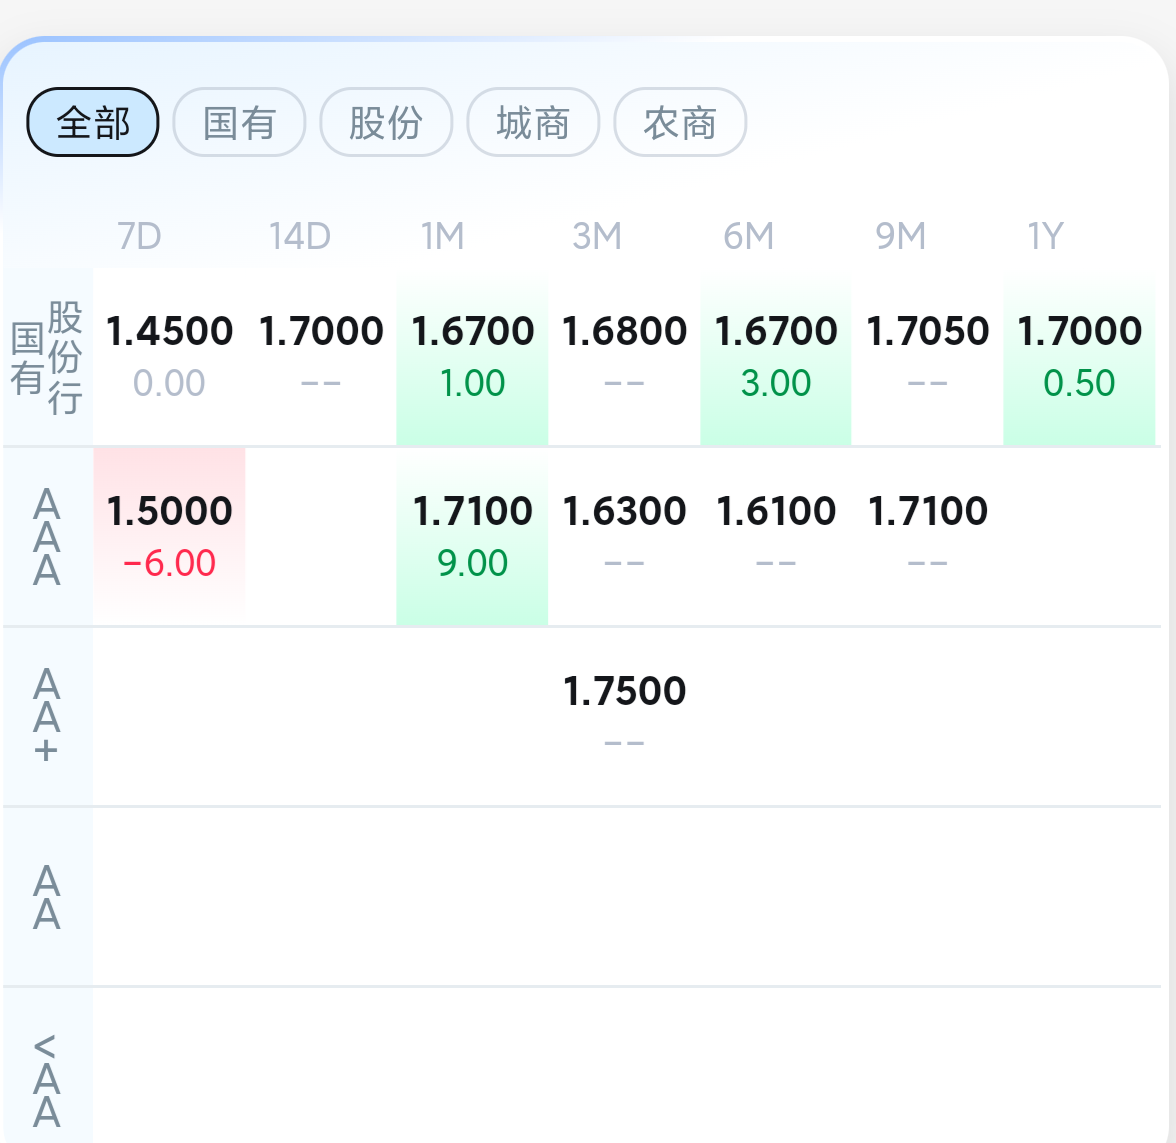Select the AAA row label
This screenshot has height=1143, width=1176.
[47, 537]
